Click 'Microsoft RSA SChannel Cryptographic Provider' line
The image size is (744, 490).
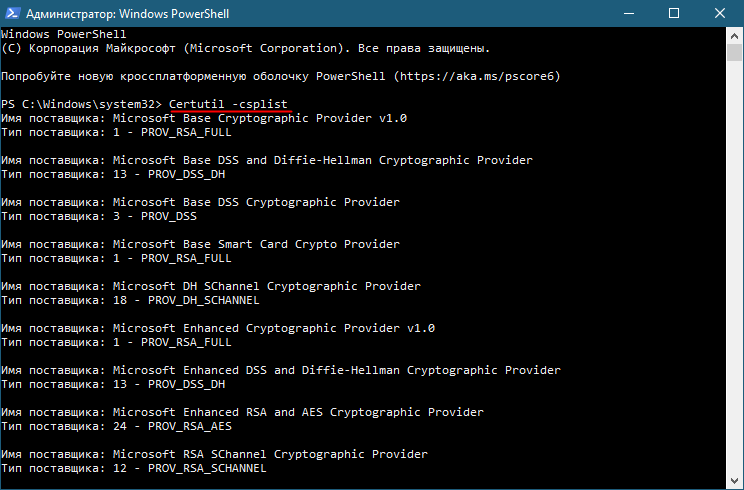pyautogui.click(x=270, y=454)
